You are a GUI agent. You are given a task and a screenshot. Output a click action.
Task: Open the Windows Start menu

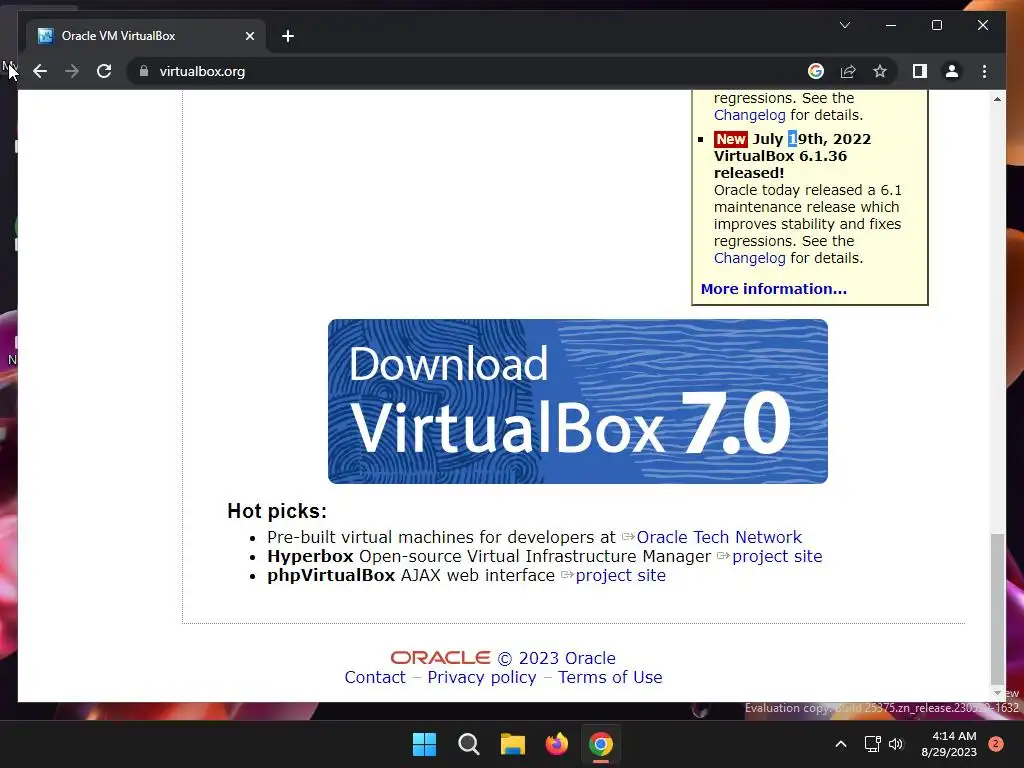tap(424, 744)
